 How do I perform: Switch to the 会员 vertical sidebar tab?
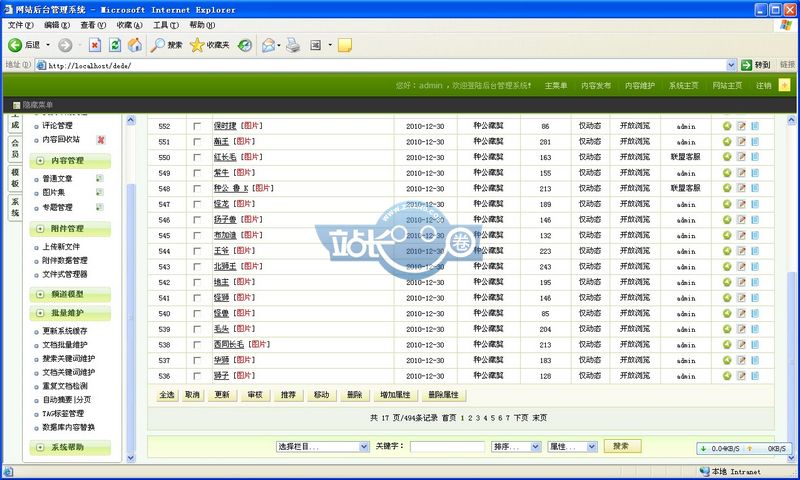[15, 148]
